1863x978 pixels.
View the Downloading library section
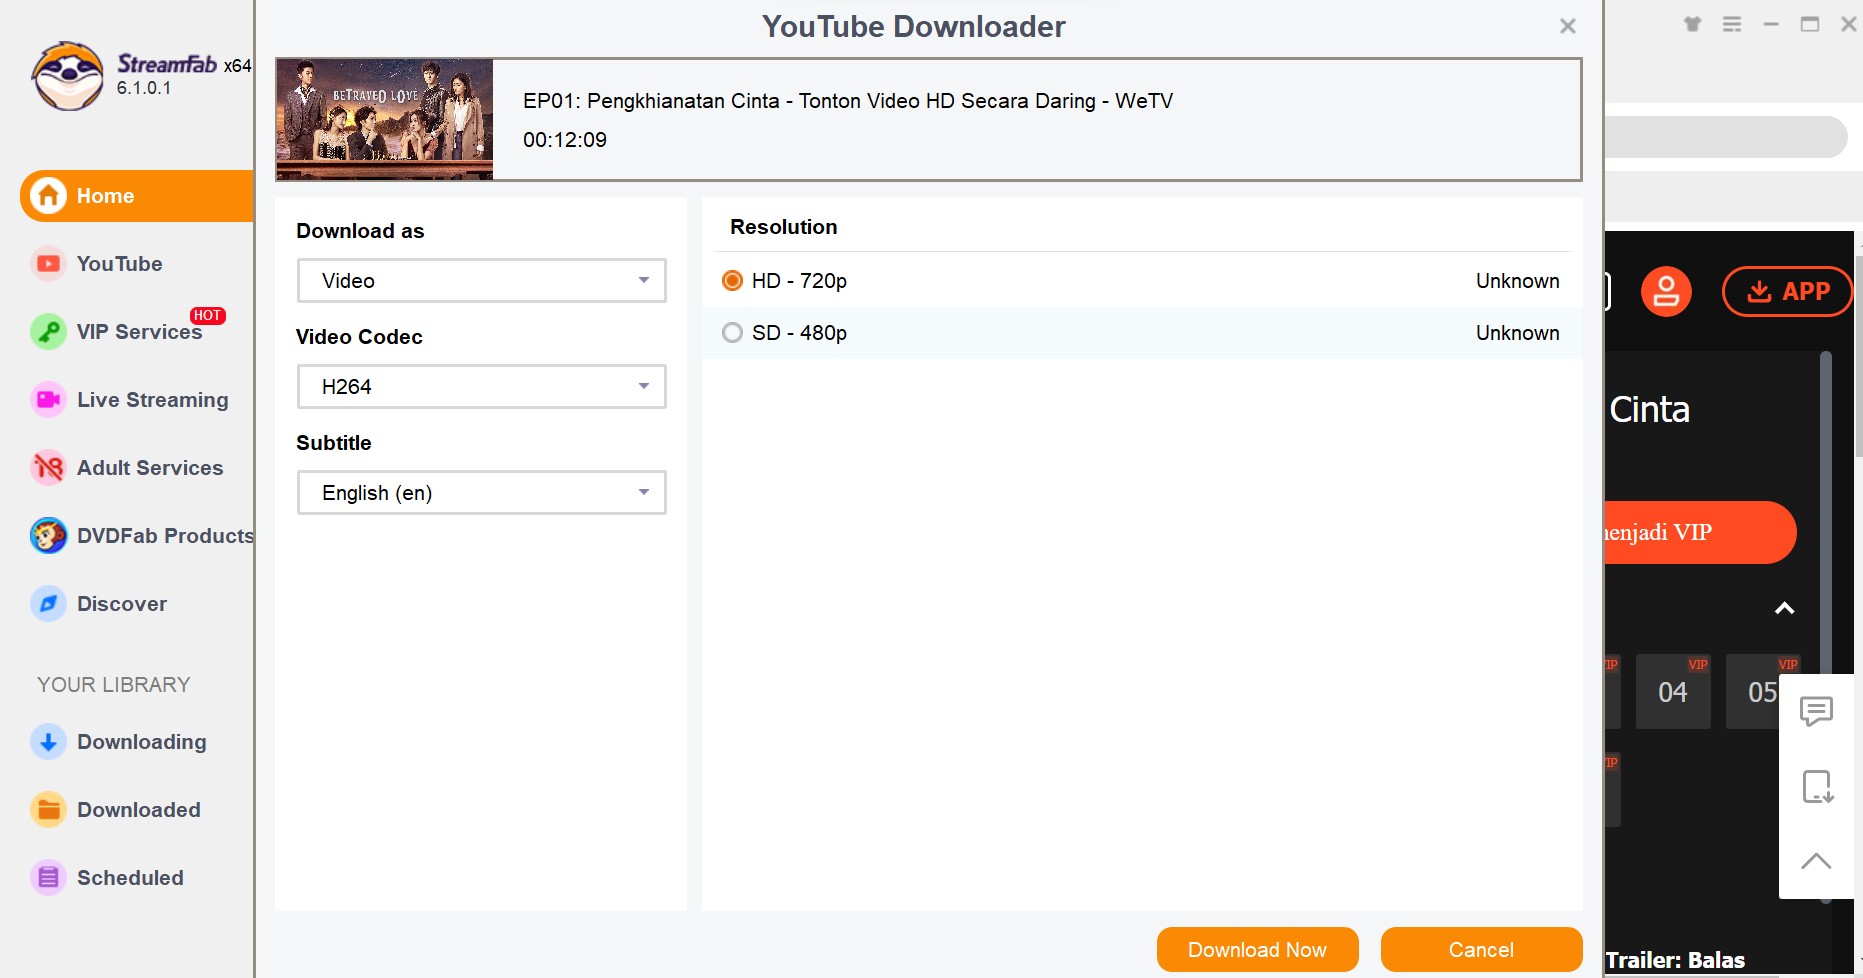[x=141, y=741]
